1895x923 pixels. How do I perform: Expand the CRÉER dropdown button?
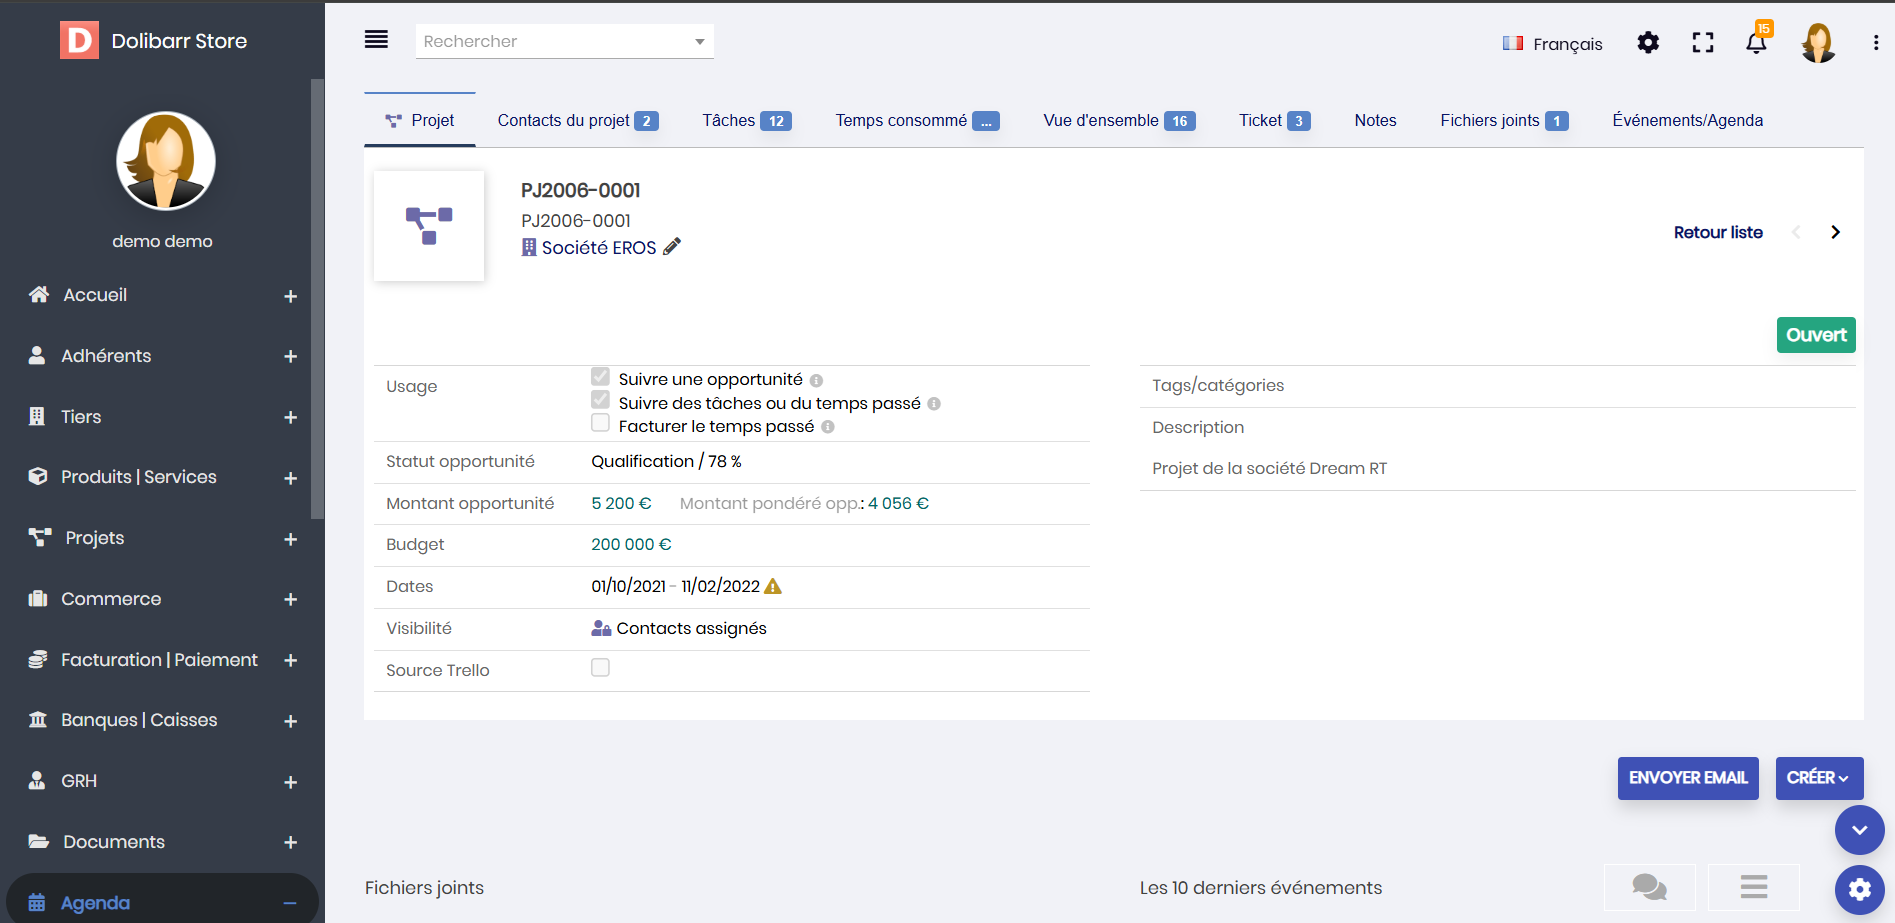pos(1818,778)
